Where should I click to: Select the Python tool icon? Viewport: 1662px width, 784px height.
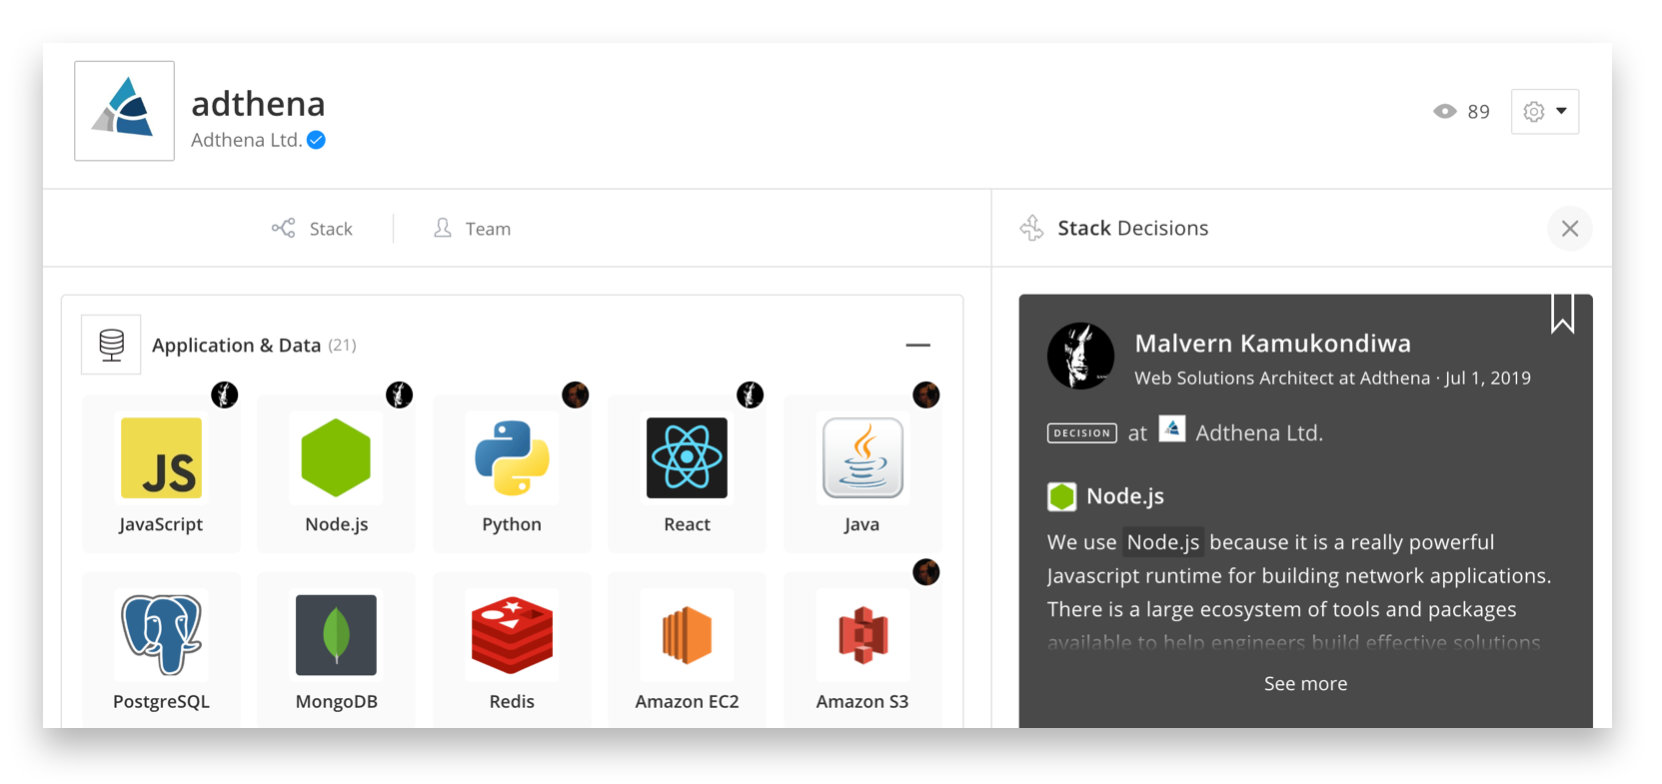pyautogui.click(x=512, y=458)
